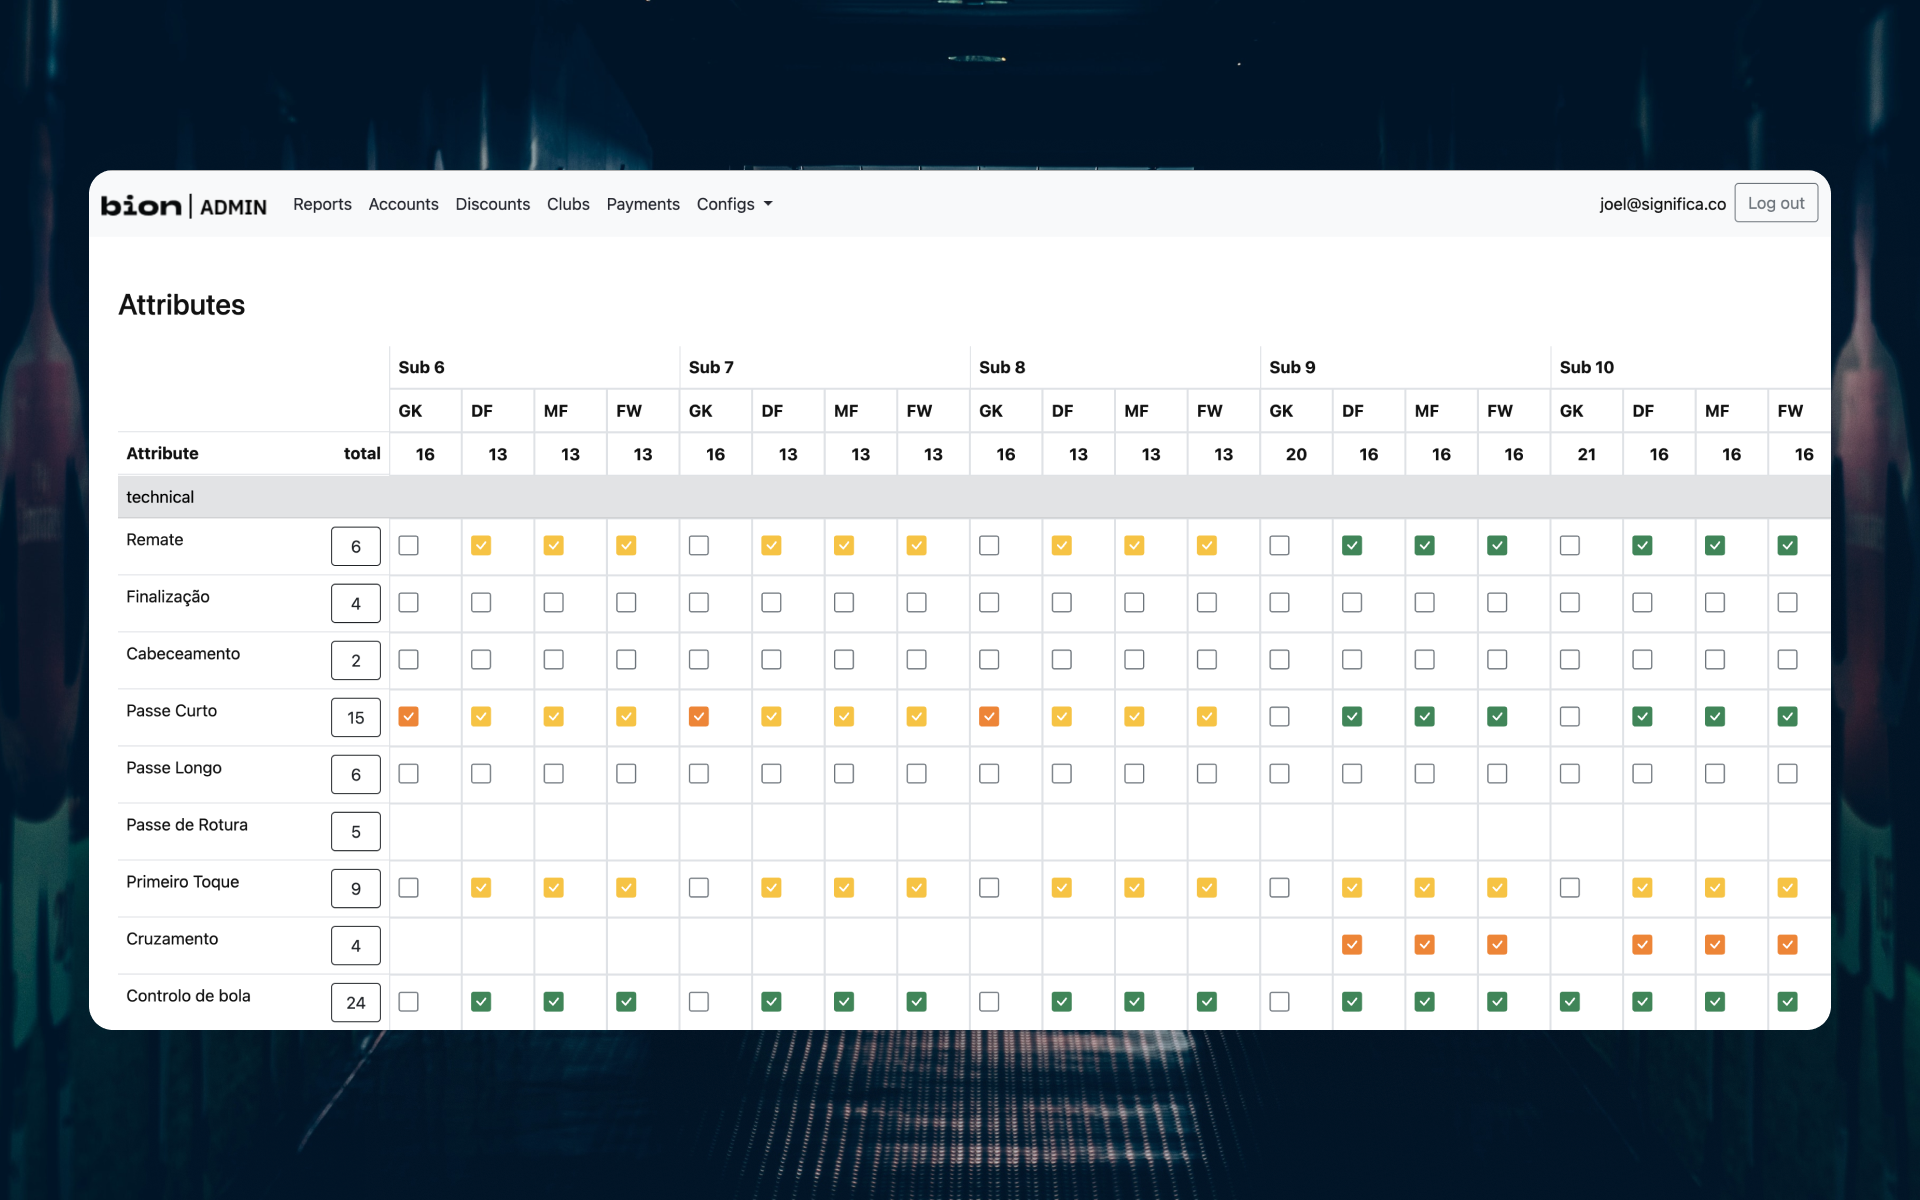This screenshot has width=1920, height=1200.
Task: Click the bion ADMIN logo
Action: click(x=184, y=205)
